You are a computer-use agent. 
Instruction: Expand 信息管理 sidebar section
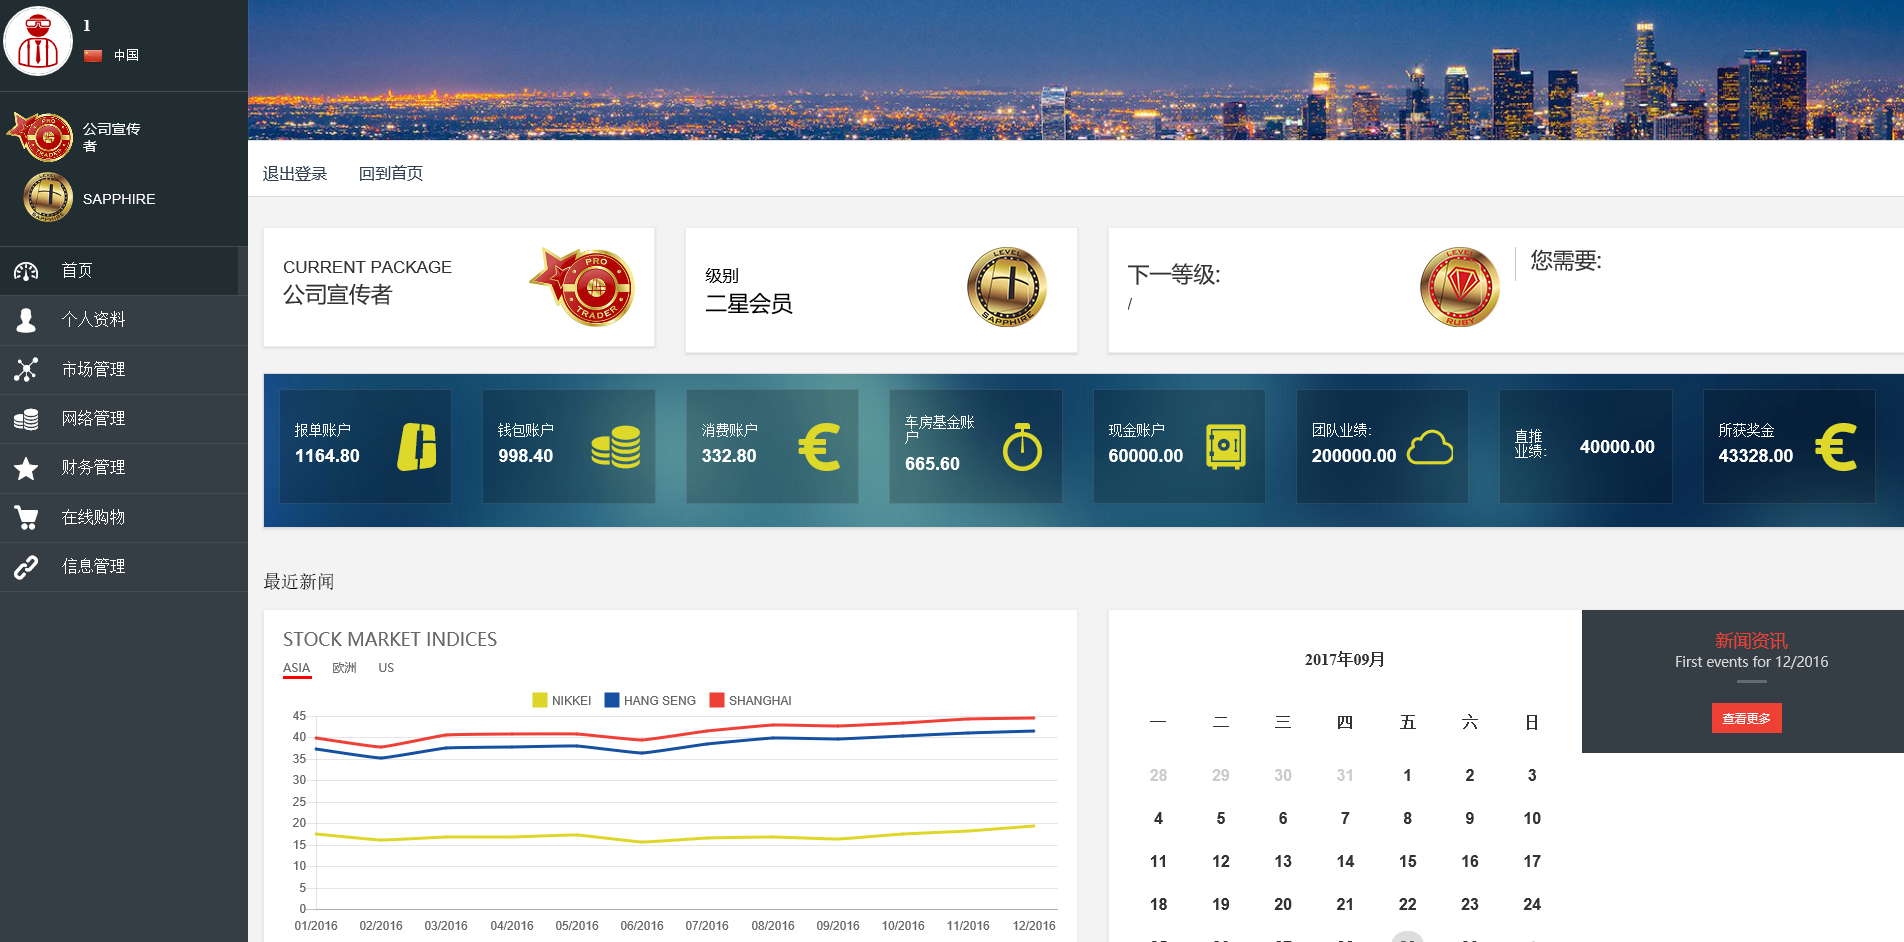pos(93,566)
